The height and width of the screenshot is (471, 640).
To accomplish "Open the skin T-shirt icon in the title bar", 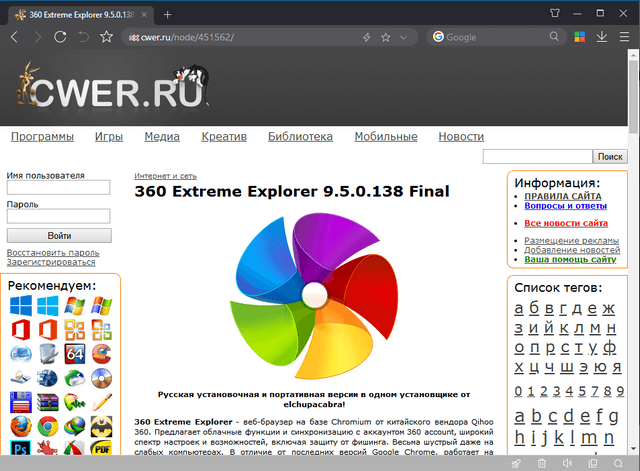I will (555, 13).
